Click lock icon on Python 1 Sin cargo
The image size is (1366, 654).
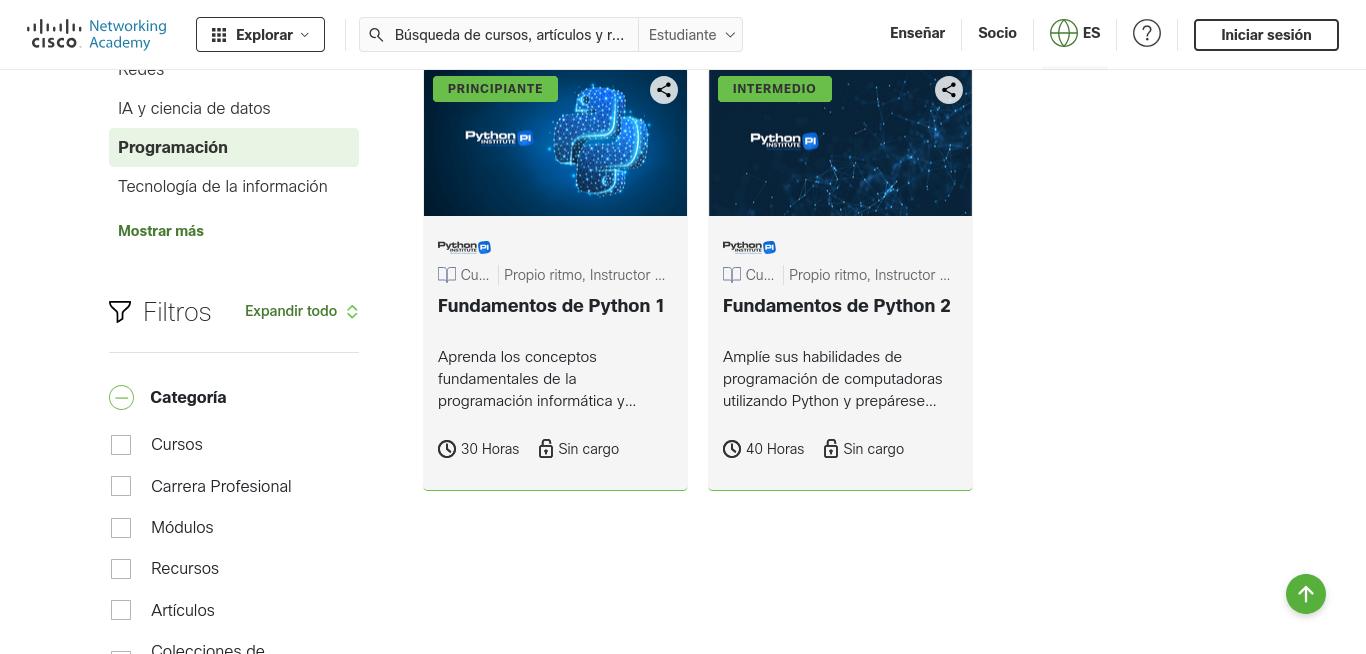click(546, 449)
